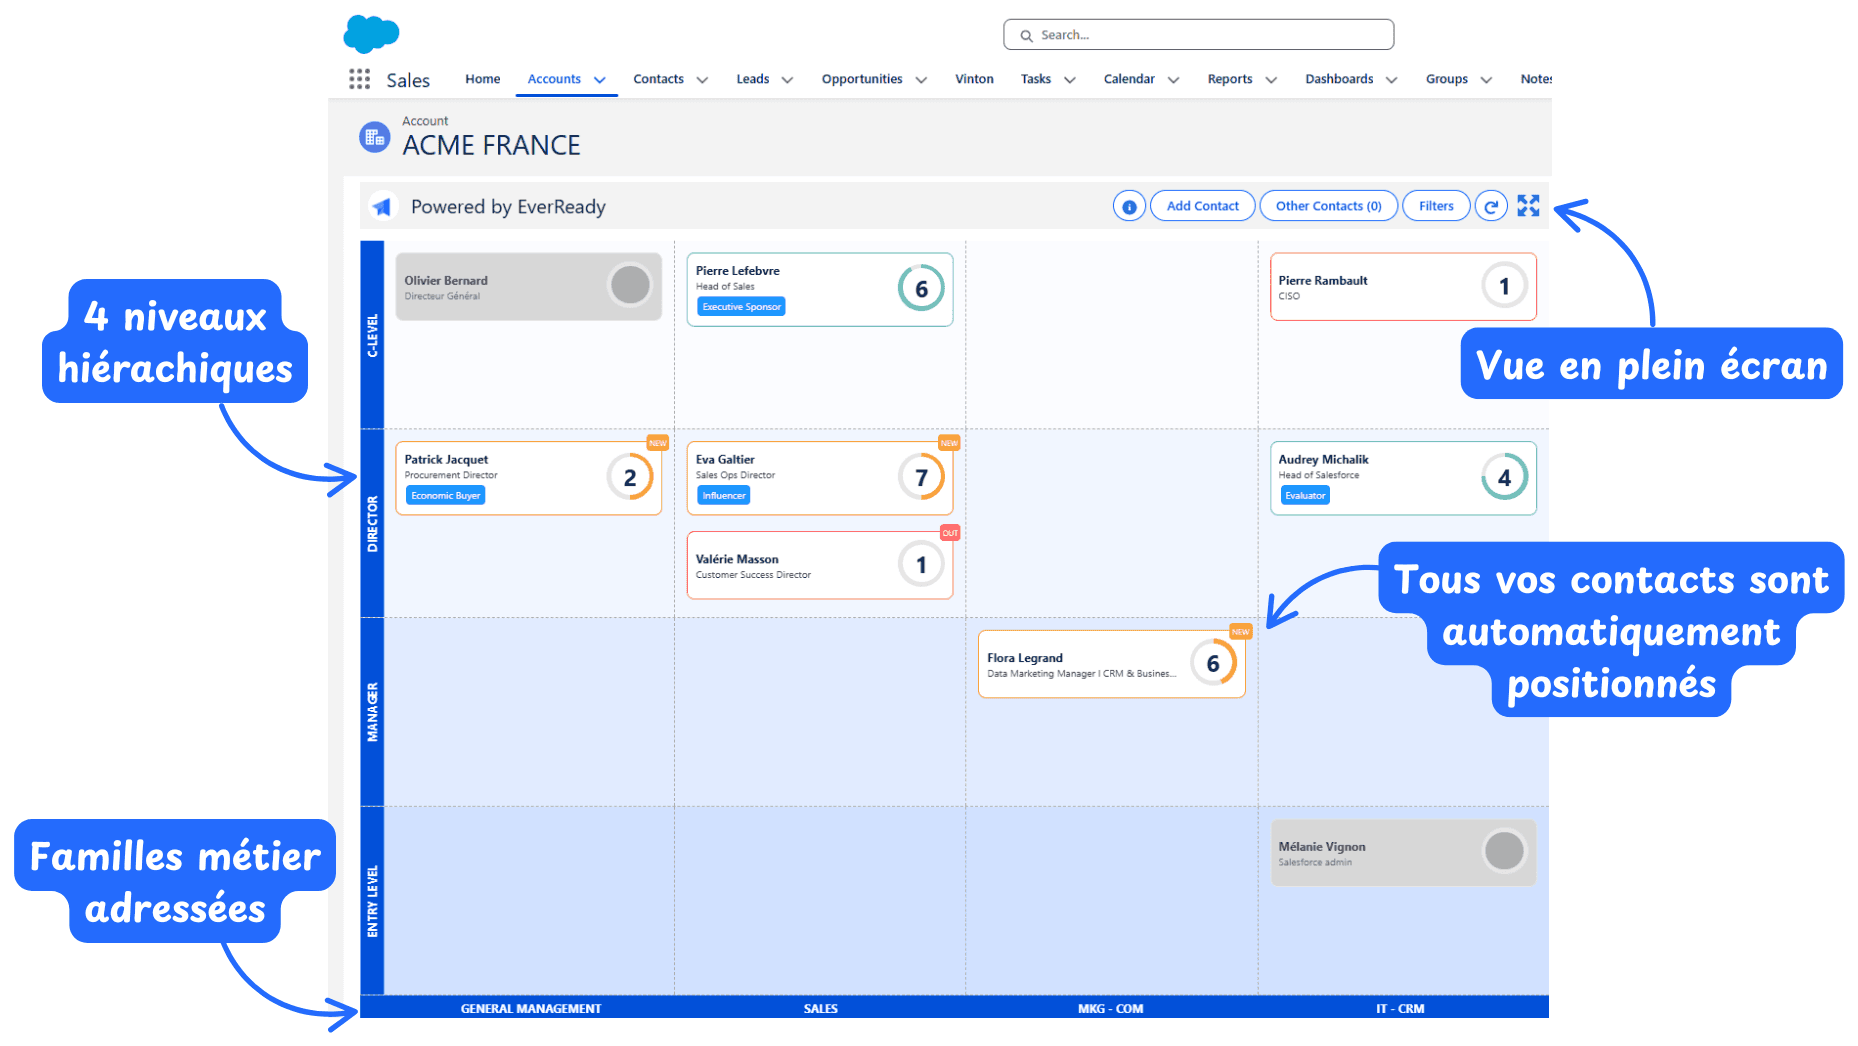Screen dimensions: 1858x1046
Task: Click the ACME FRANCE account icon
Action: 375,138
